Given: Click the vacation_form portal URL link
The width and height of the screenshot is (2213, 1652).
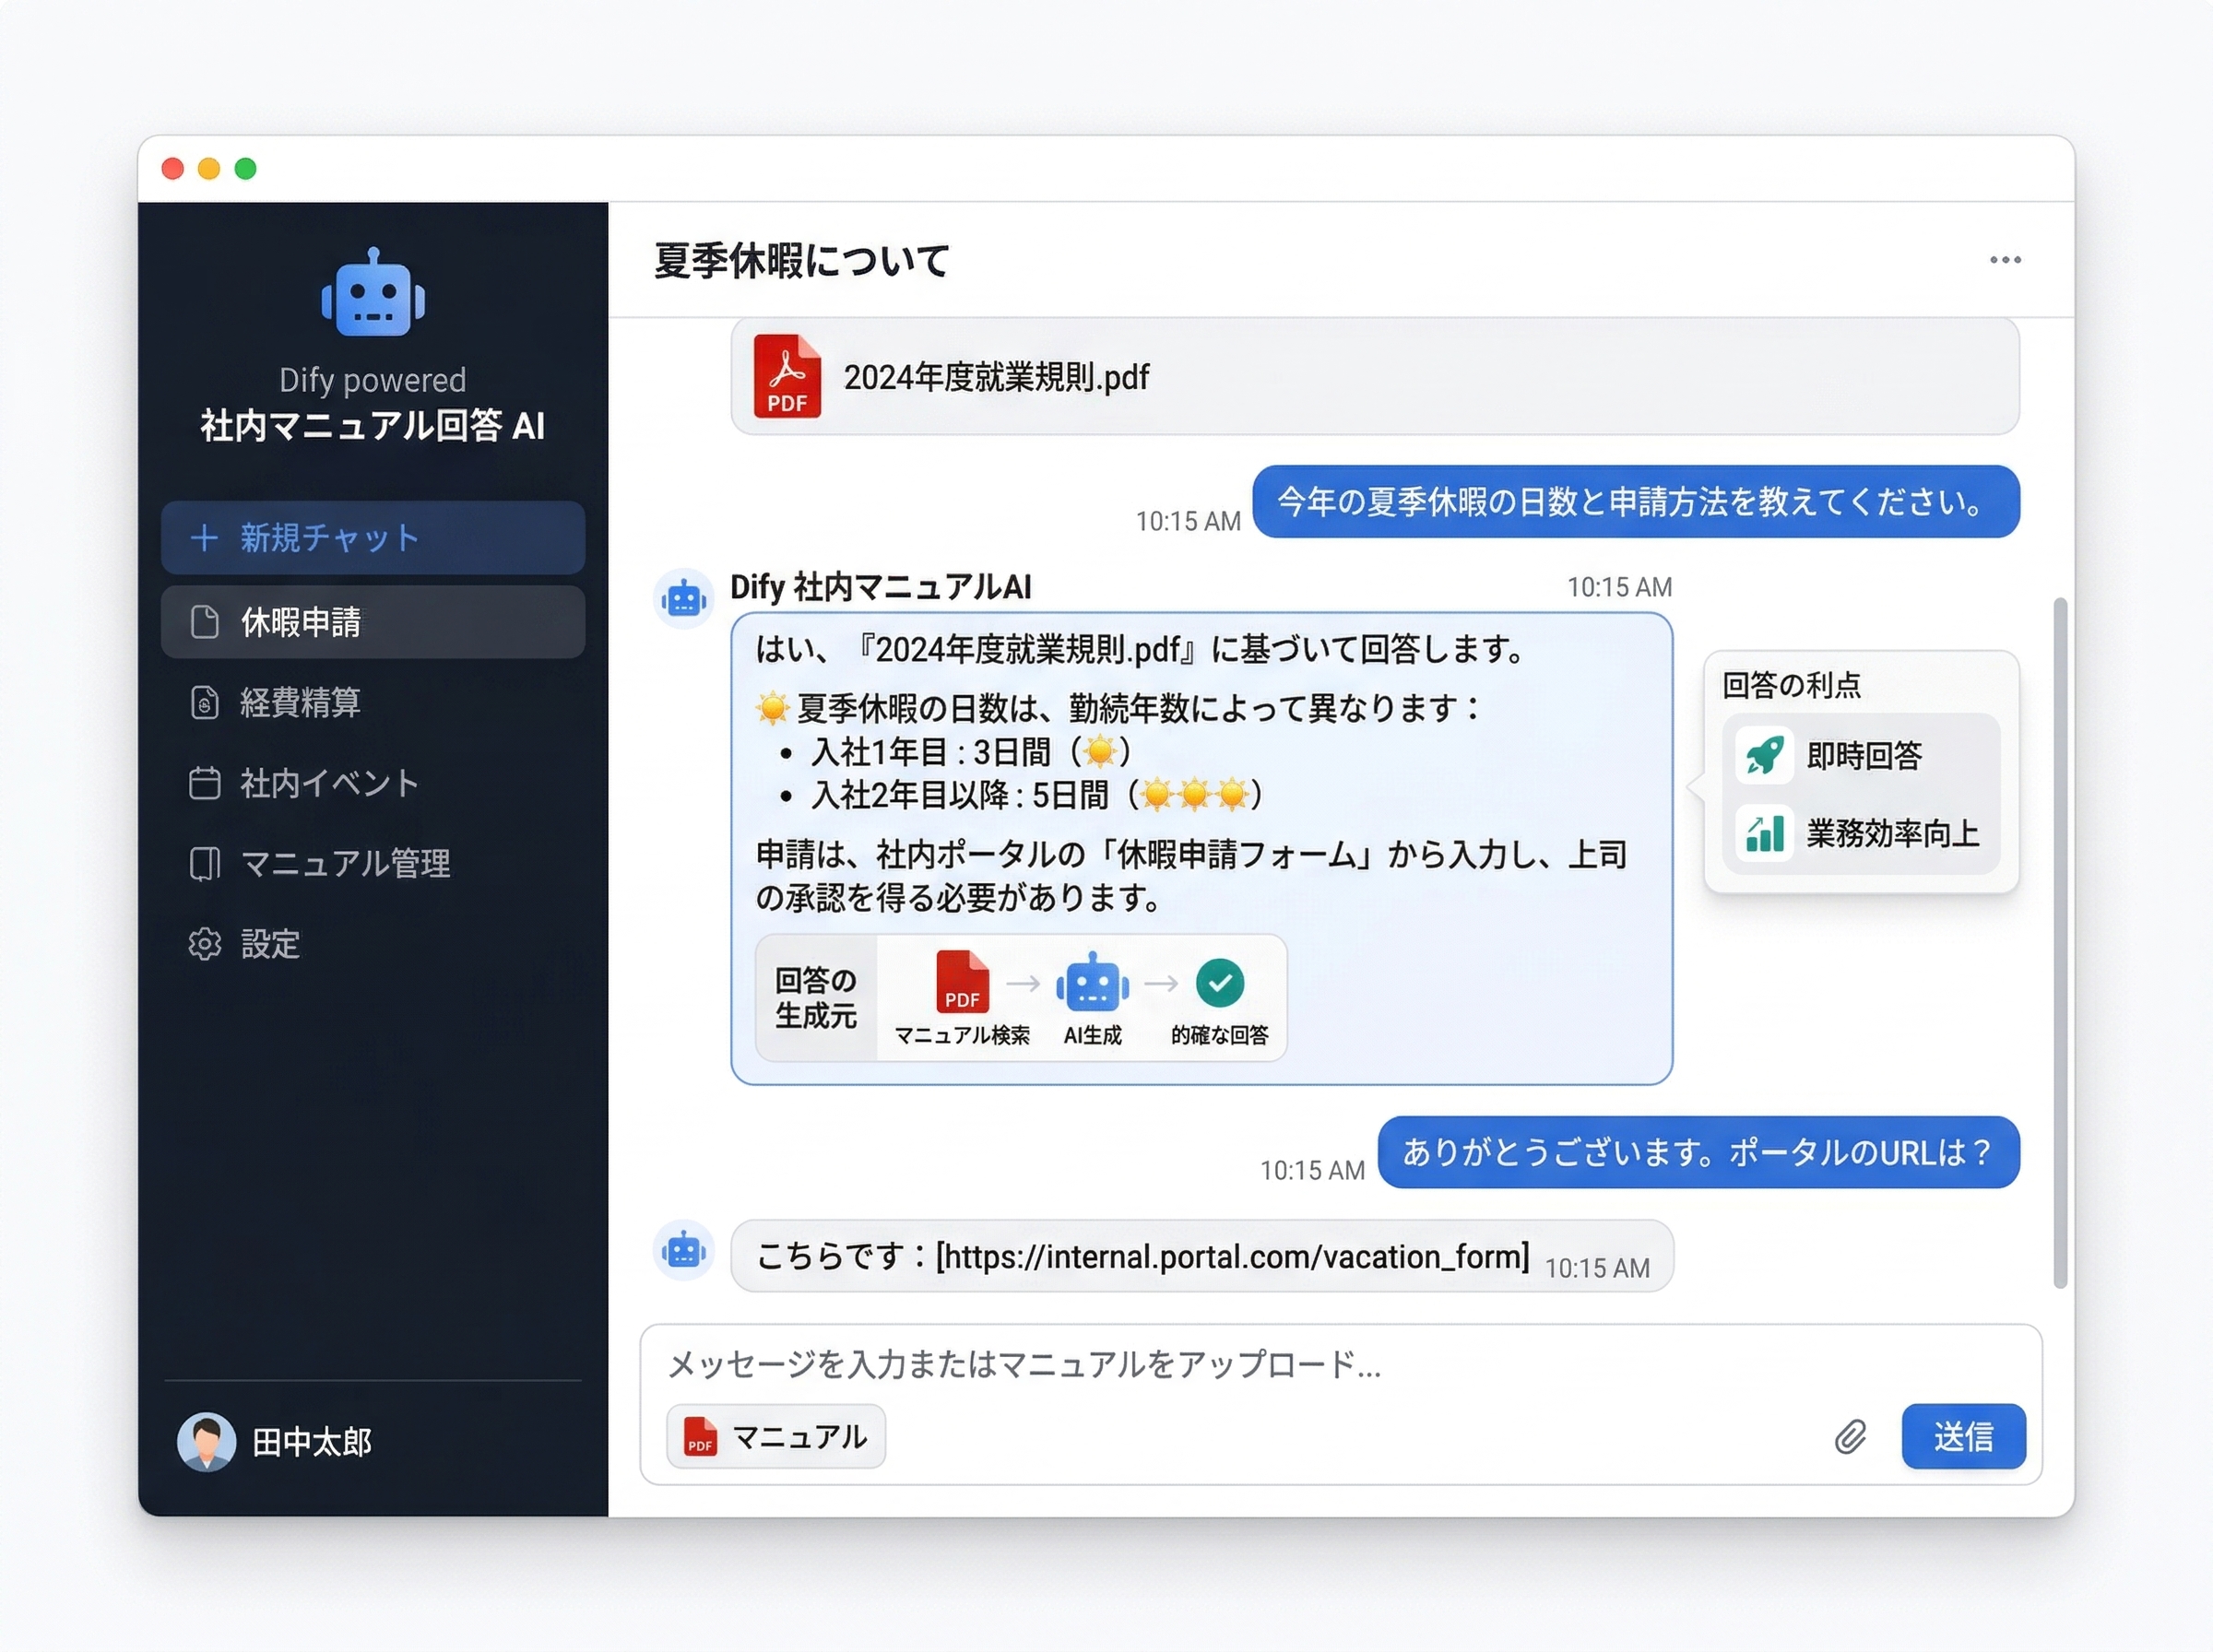Looking at the screenshot, I should pos(1232,1256).
